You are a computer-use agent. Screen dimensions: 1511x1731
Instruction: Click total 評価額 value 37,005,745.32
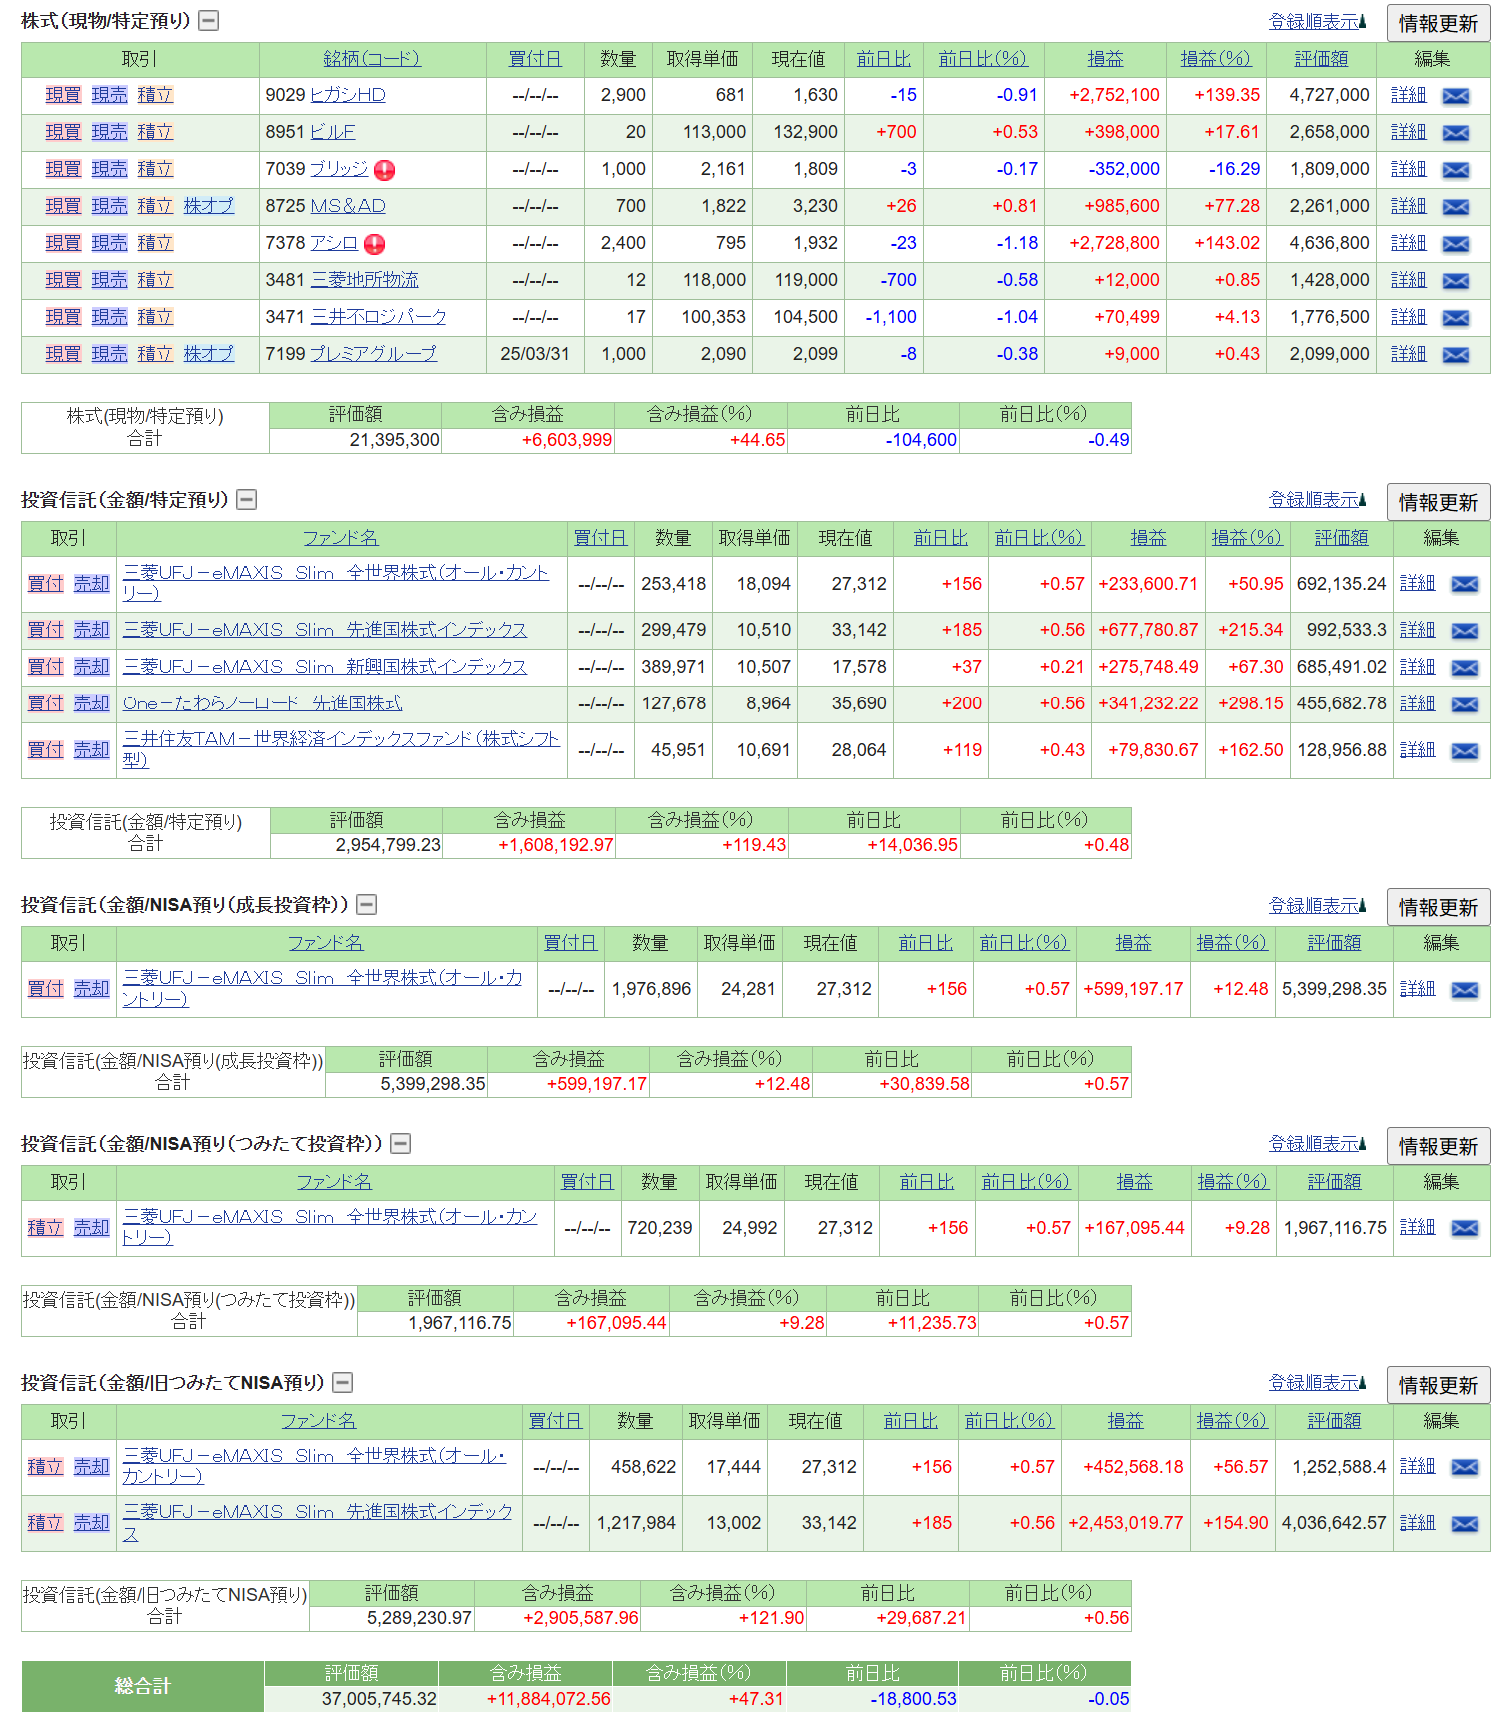pos(379,1699)
